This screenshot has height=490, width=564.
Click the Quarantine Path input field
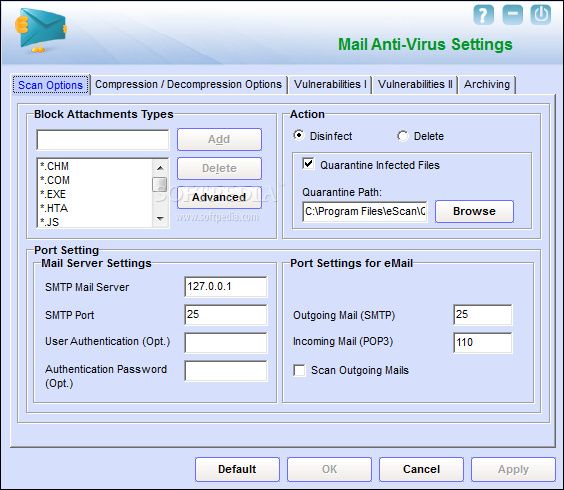[365, 211]
